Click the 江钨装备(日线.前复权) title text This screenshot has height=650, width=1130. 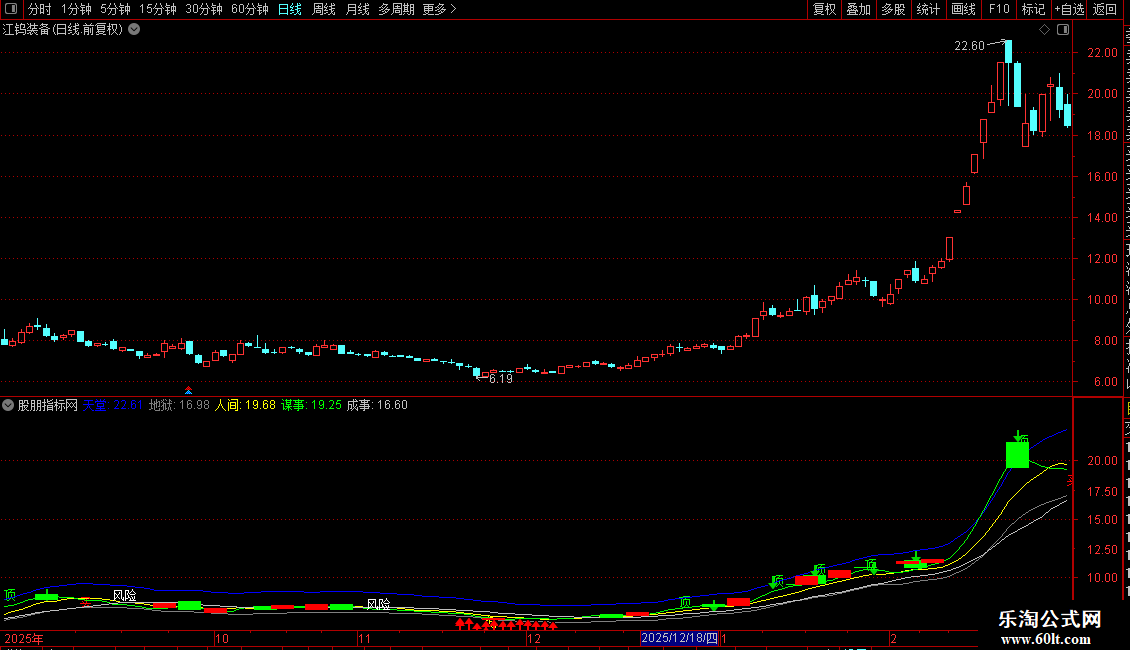tap(63, 30)
